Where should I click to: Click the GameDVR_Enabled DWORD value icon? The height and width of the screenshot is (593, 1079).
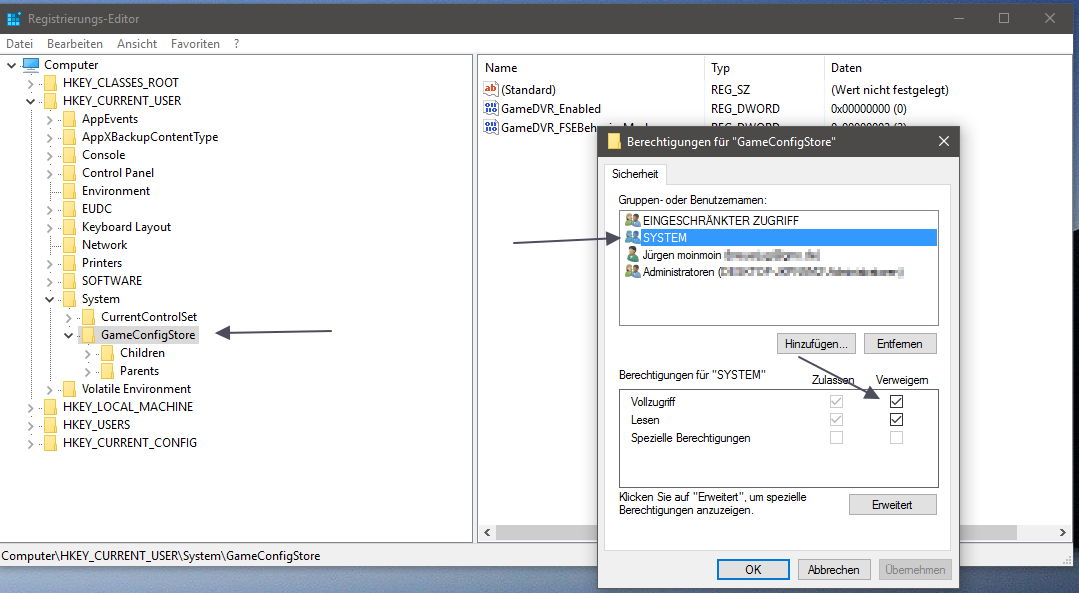(491, 108)
